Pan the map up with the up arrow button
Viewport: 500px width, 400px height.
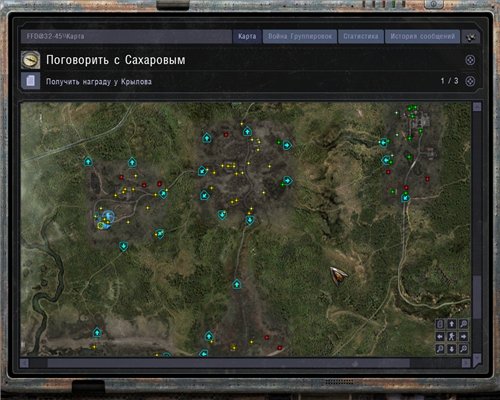(x=451, y=324)
